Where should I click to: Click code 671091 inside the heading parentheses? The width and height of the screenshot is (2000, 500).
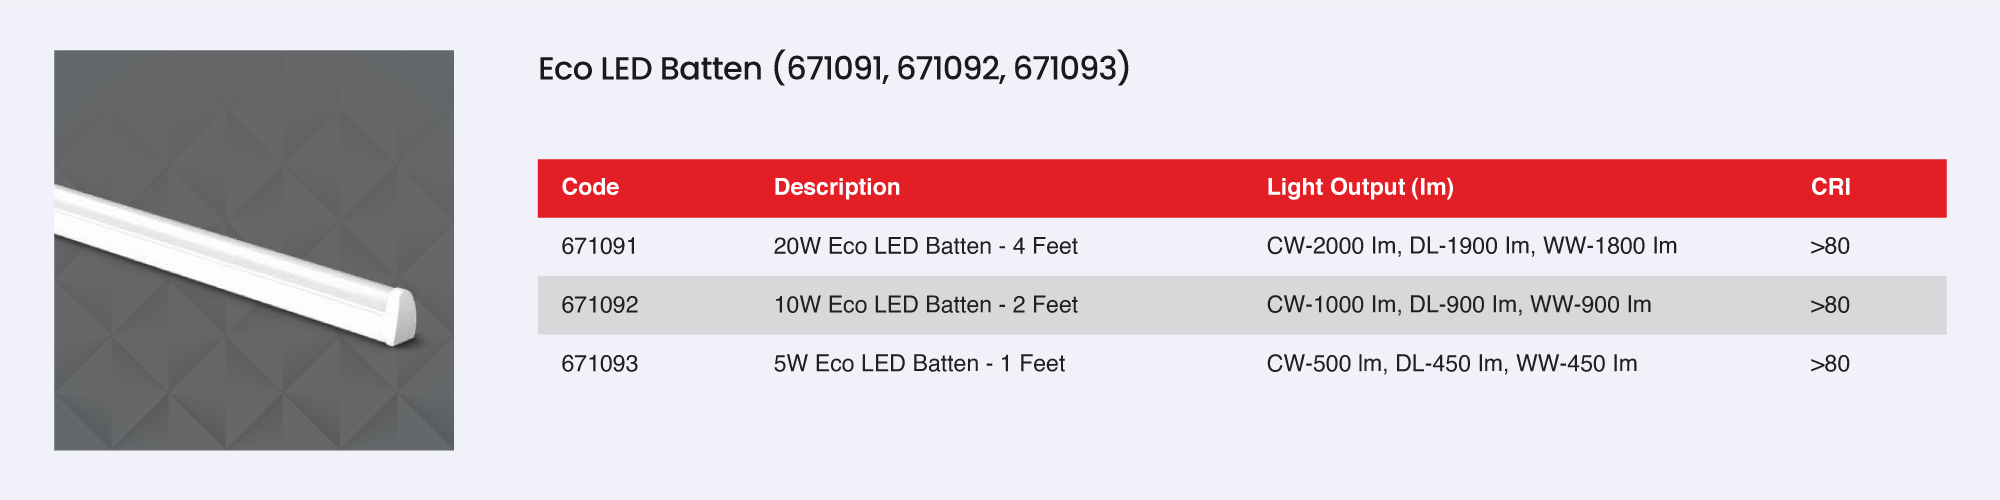pos(835,69)
